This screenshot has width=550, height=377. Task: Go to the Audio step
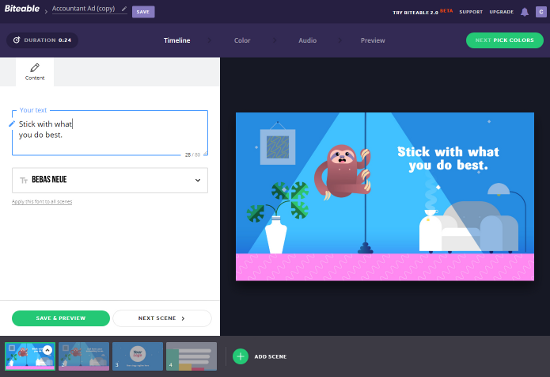tap(307, 41)
